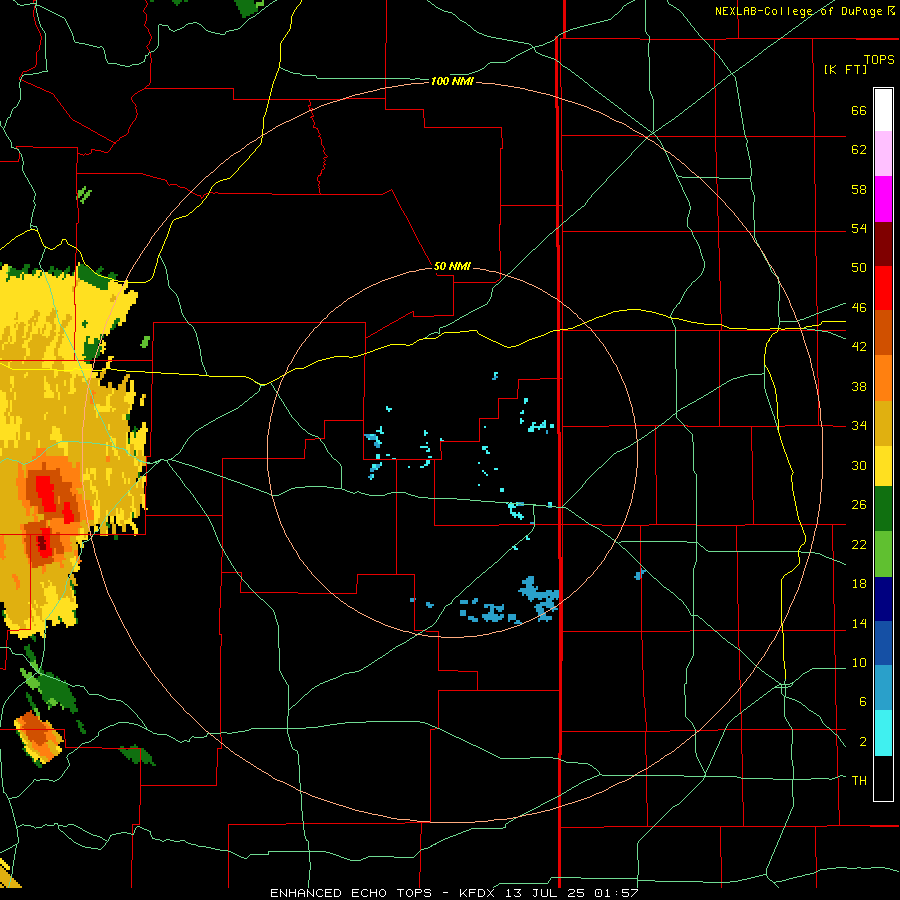Click the 50 value on the legend

pos(859,267)
